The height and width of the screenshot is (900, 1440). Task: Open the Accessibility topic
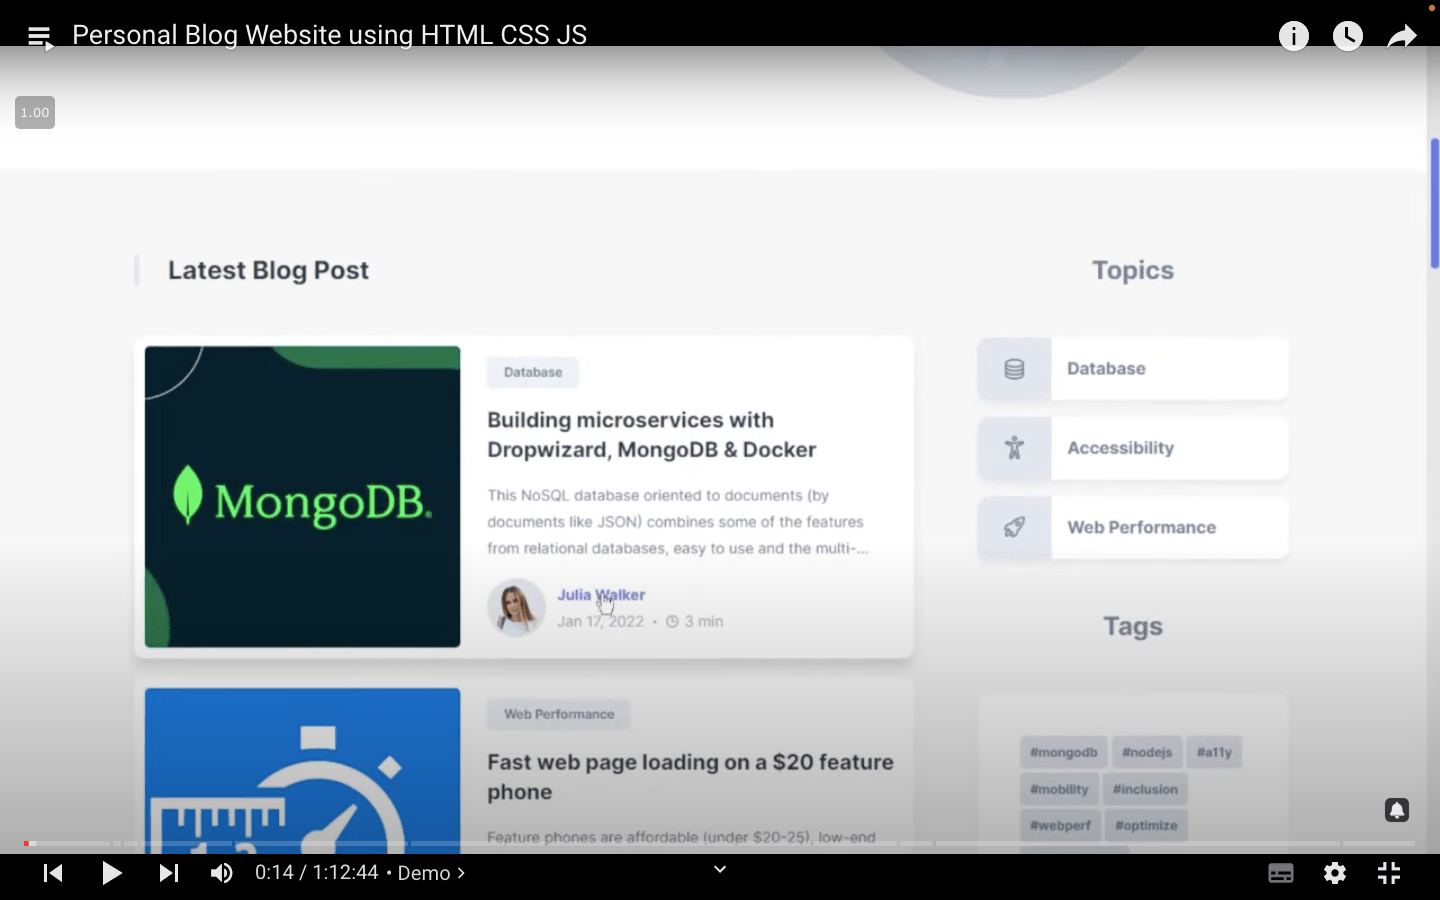pos(1133,448)
